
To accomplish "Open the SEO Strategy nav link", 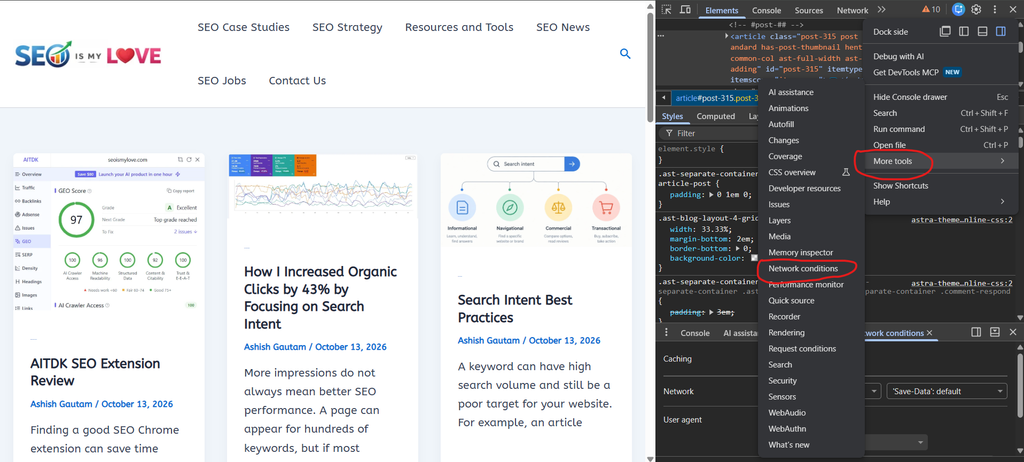I will pos(347,27).
